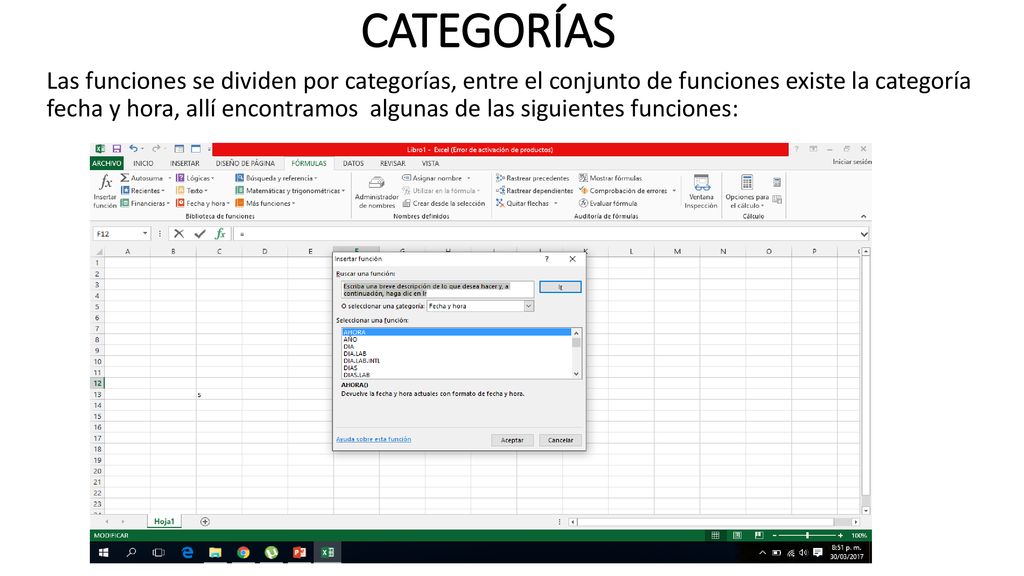
Task: Switch to the INICIO tab
Action: point(143,163)
